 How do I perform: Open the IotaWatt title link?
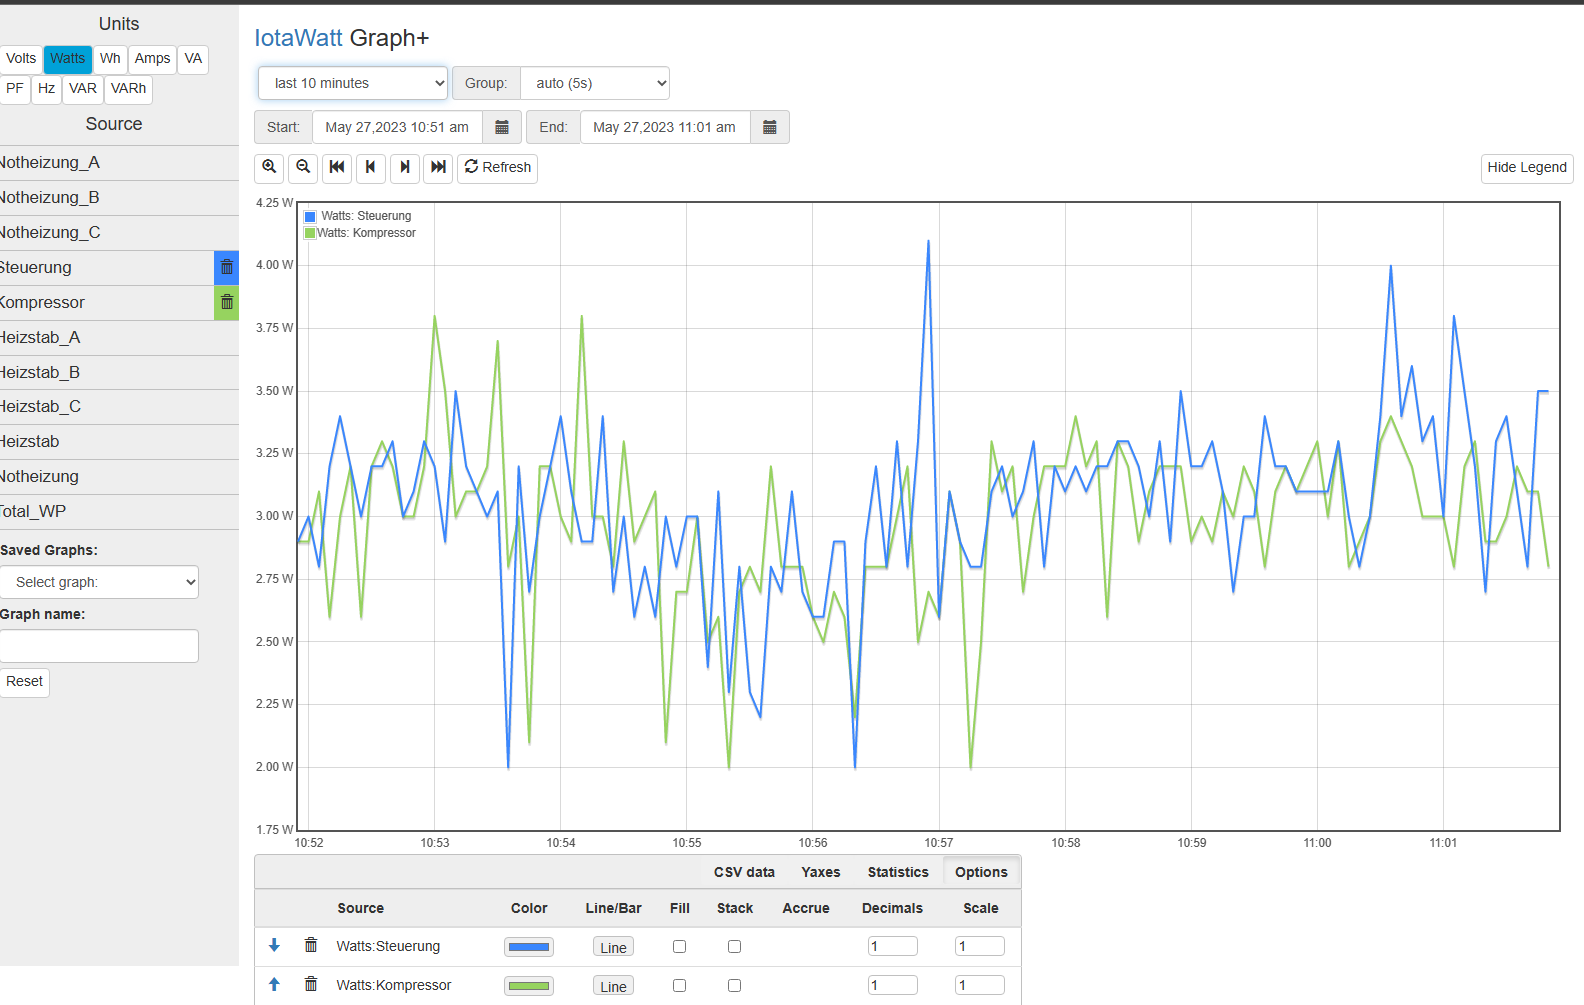[x=298, y=38]
